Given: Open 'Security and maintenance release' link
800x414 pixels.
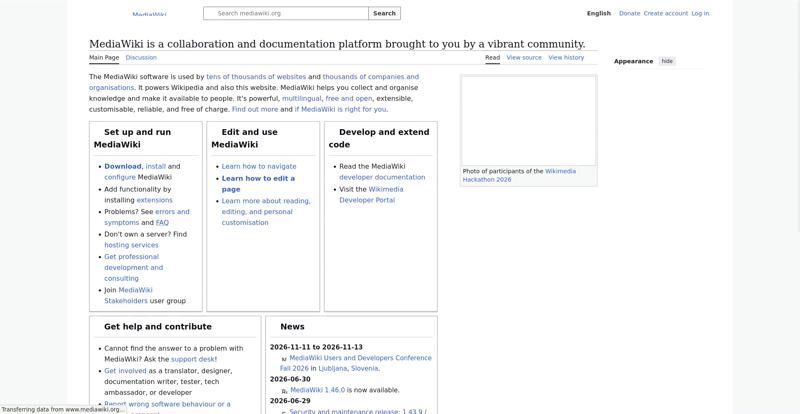Looking at the screenshot, I should point(358,411).
